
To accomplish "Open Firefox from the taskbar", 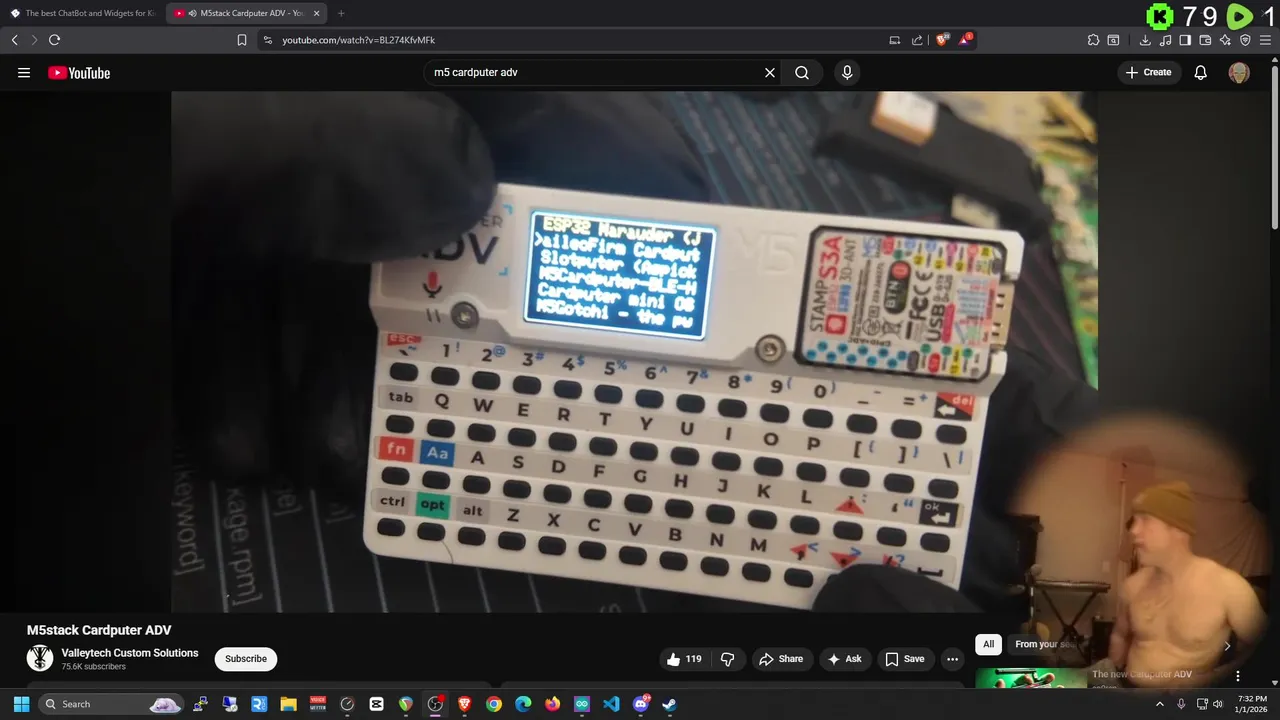I will pos(552,704).
